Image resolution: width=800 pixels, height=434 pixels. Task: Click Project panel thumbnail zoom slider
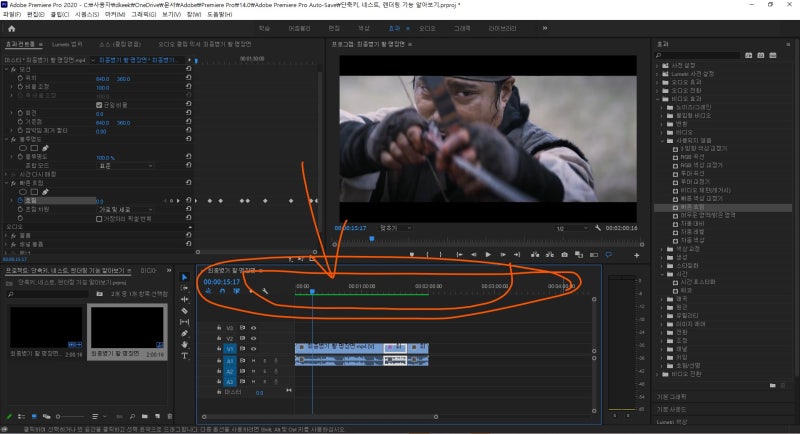pos(71,417)
